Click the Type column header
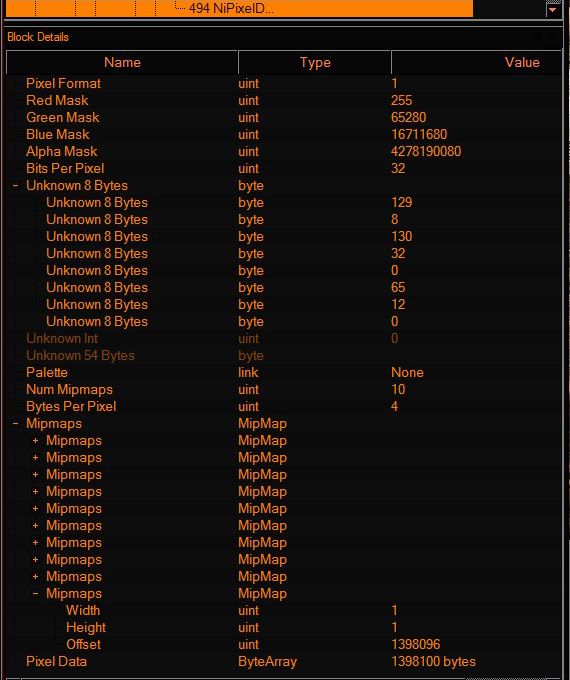The image size is (570, 680). pos(314,62)
